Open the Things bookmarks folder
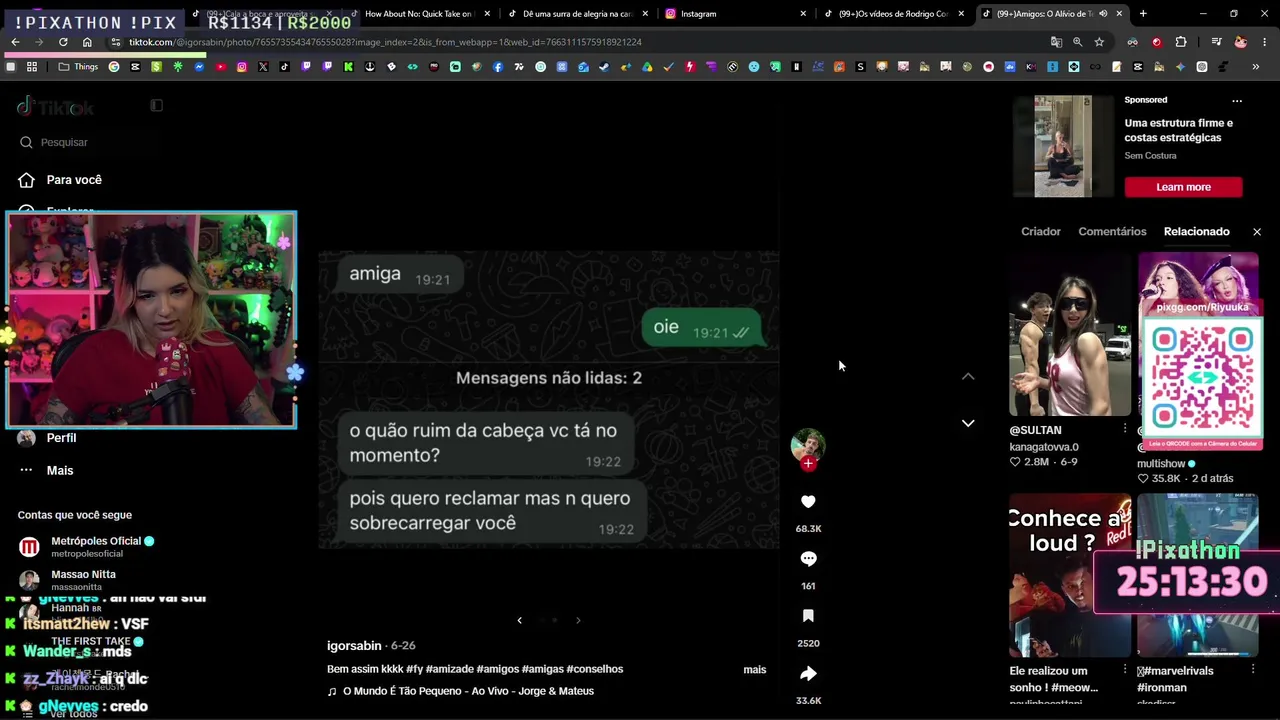The height and width of the screenshot is (720, 1280). (x=78, y=67)
